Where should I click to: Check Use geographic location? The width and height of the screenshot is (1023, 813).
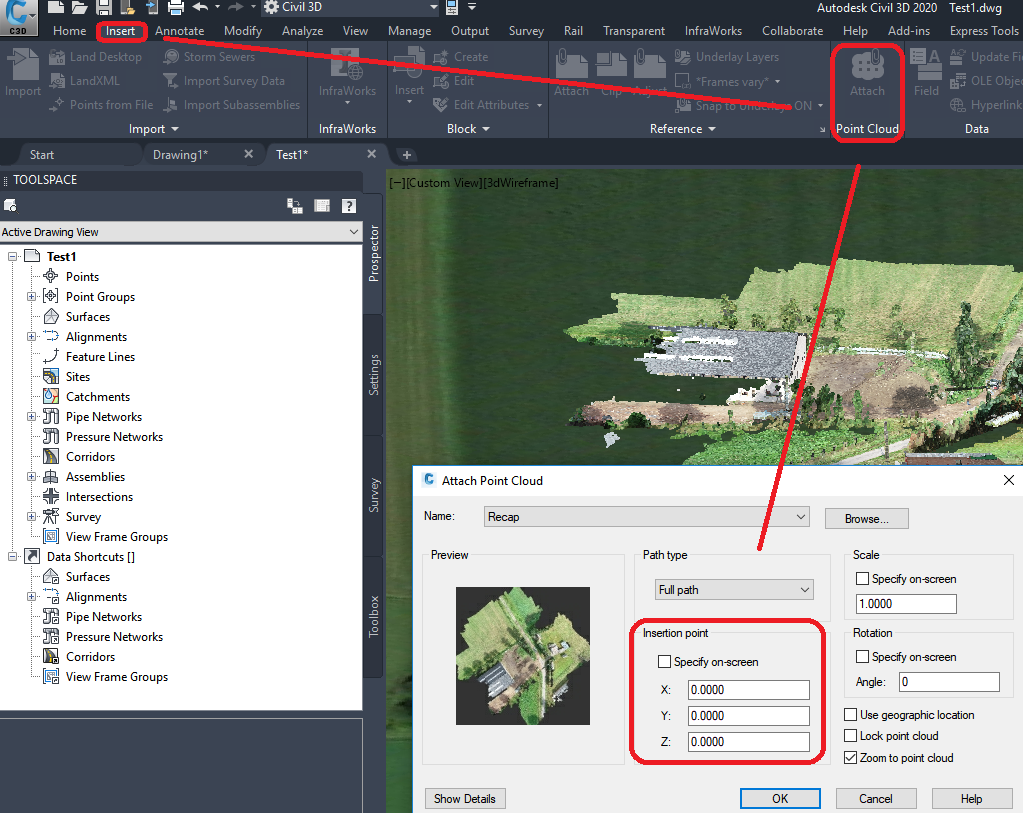pos(850,714)
